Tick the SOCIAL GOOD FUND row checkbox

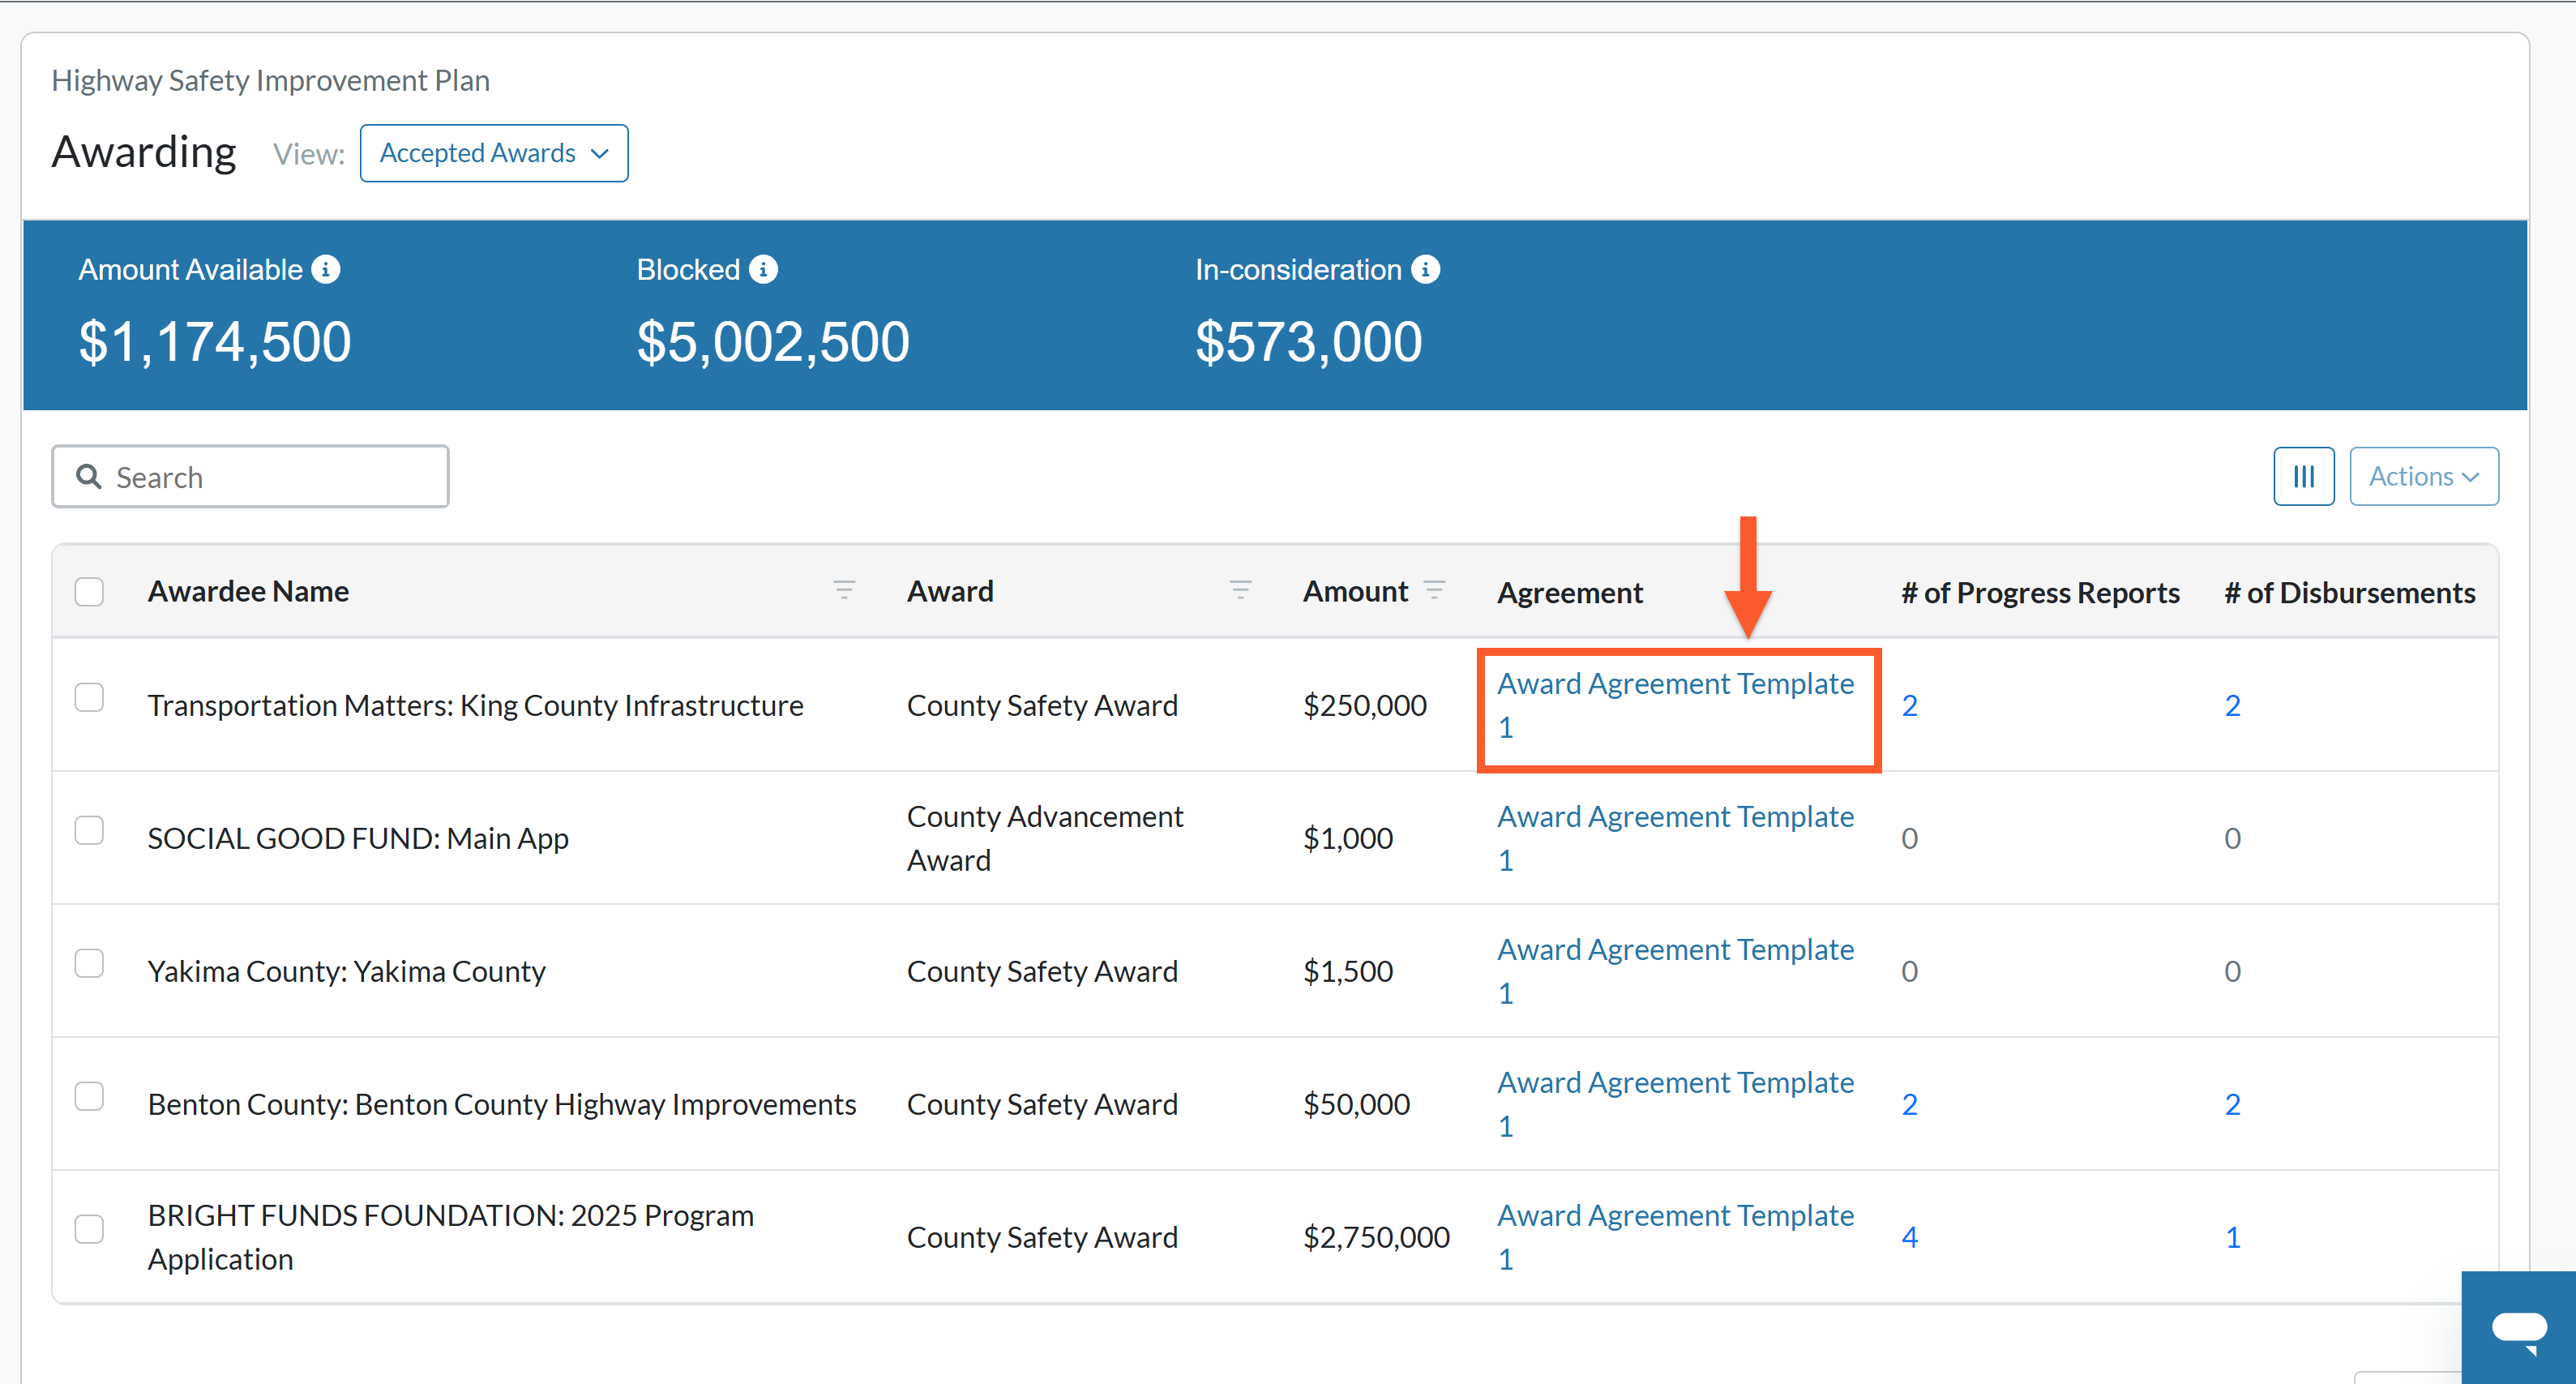pyautogui.click(x=89, y=830)
